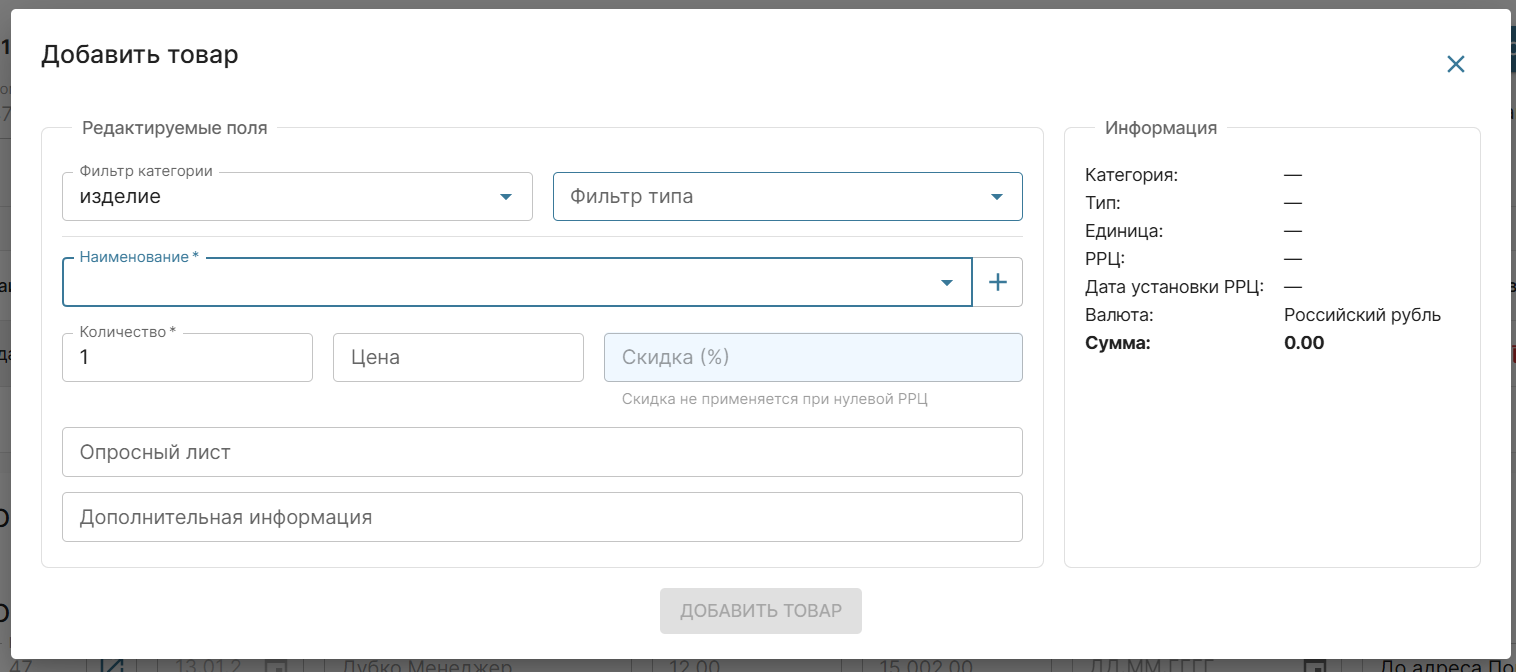
Task: Click the selected value изделие
Action: click(x=120, y=197)
